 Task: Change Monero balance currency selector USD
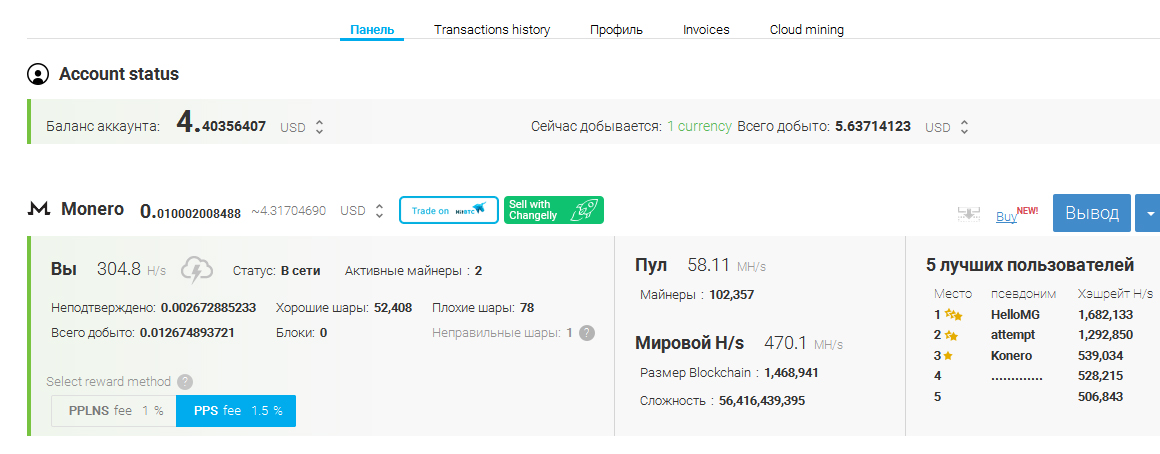(x=362, y=211)
